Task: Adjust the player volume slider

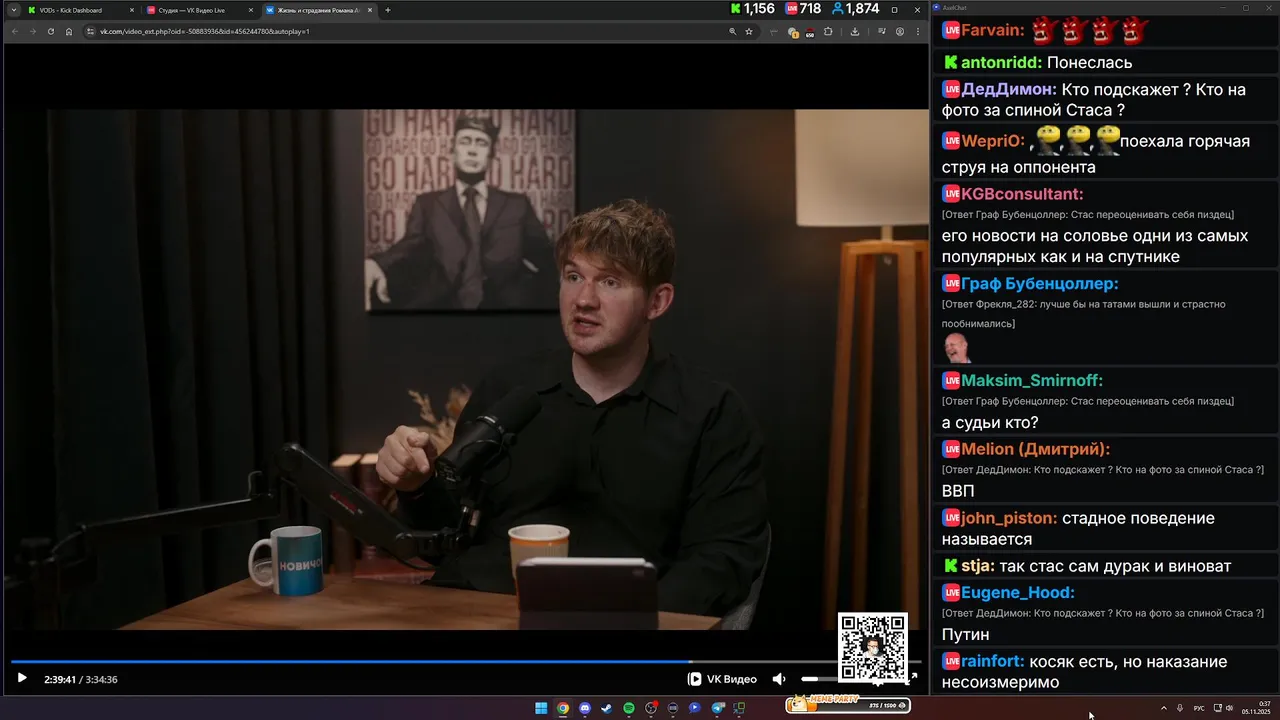Action: tap(818, 679)
